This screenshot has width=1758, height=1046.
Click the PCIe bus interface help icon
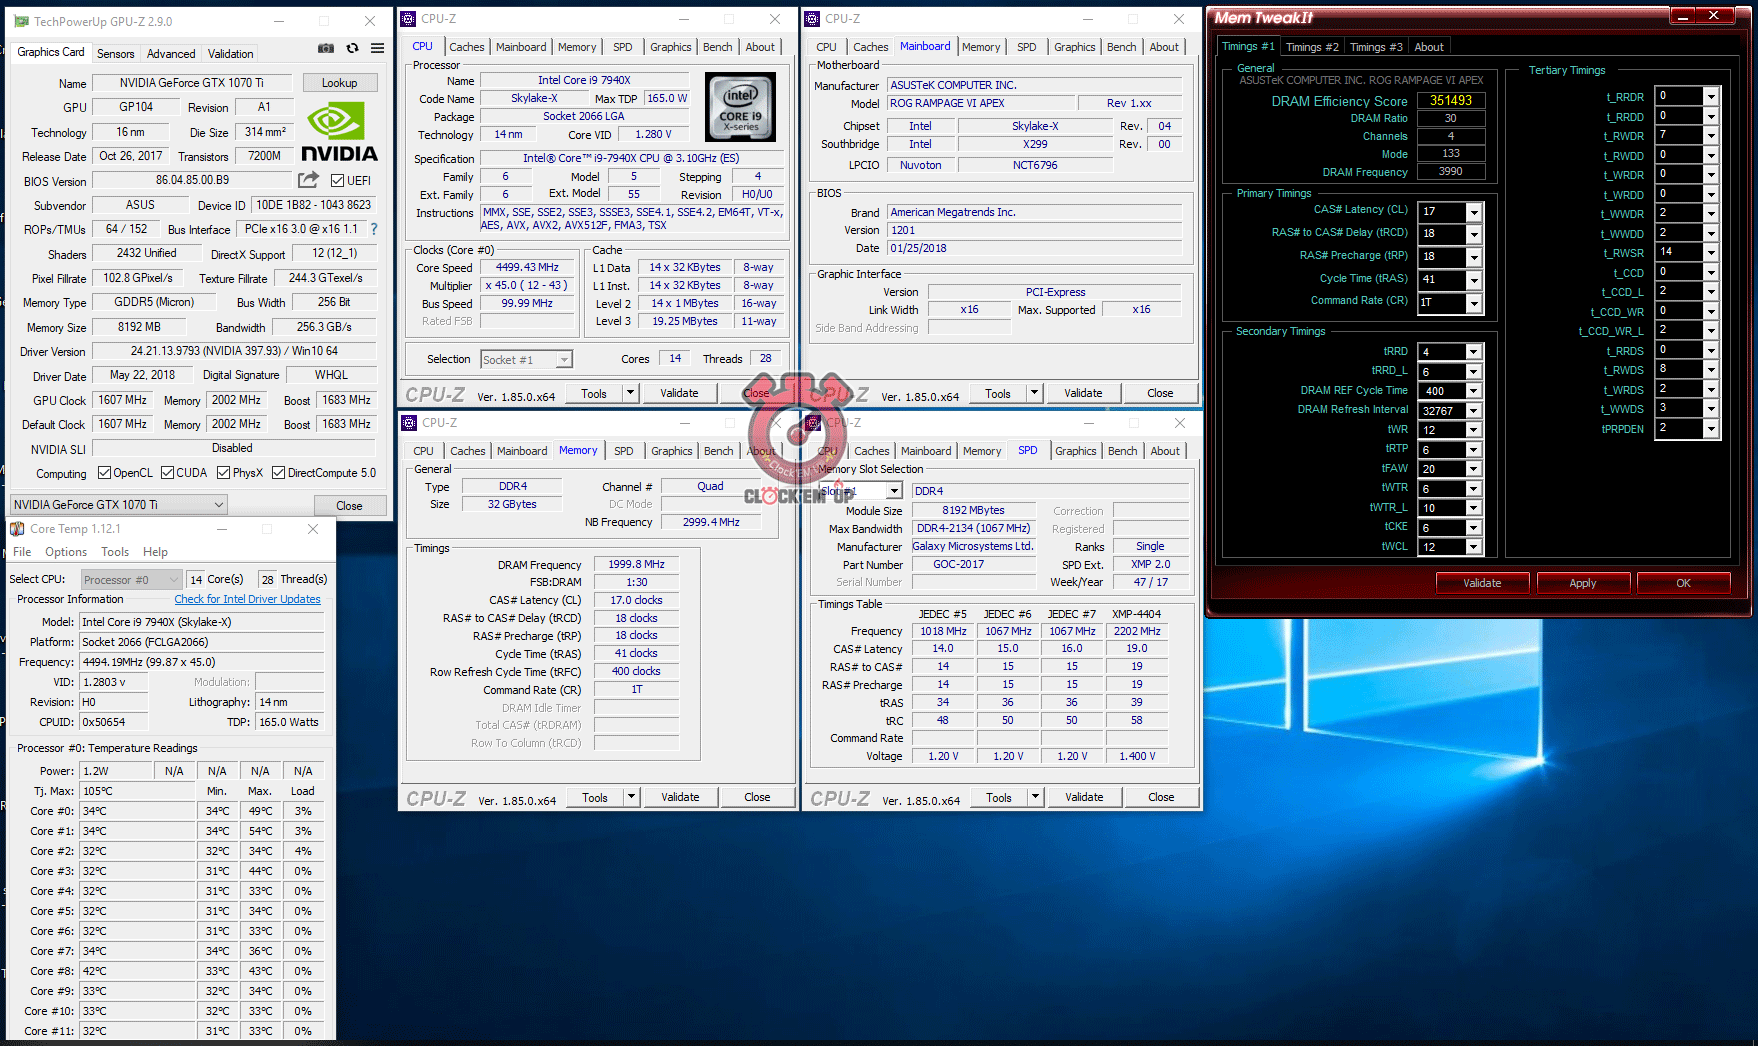click(373, 229)
